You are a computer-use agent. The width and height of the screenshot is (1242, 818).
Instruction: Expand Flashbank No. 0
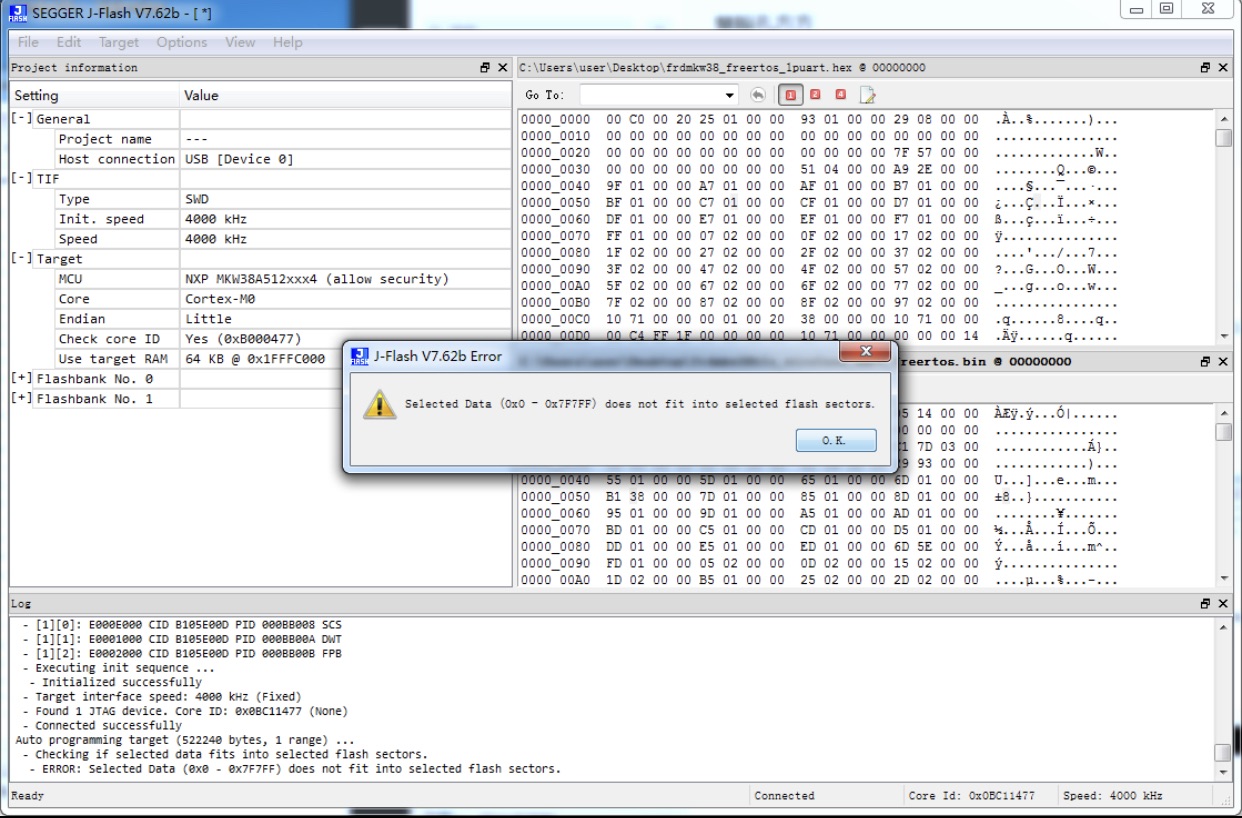(x=21, y=379)
